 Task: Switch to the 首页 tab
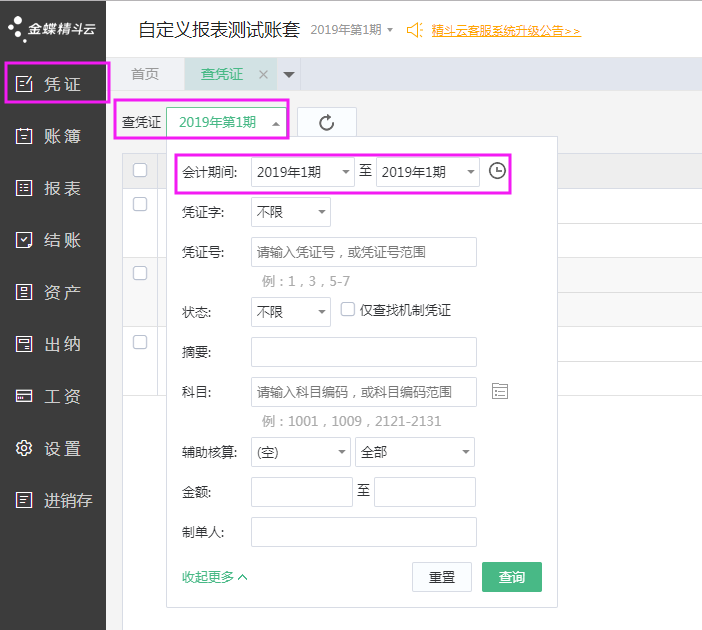[x=145, y=74]
